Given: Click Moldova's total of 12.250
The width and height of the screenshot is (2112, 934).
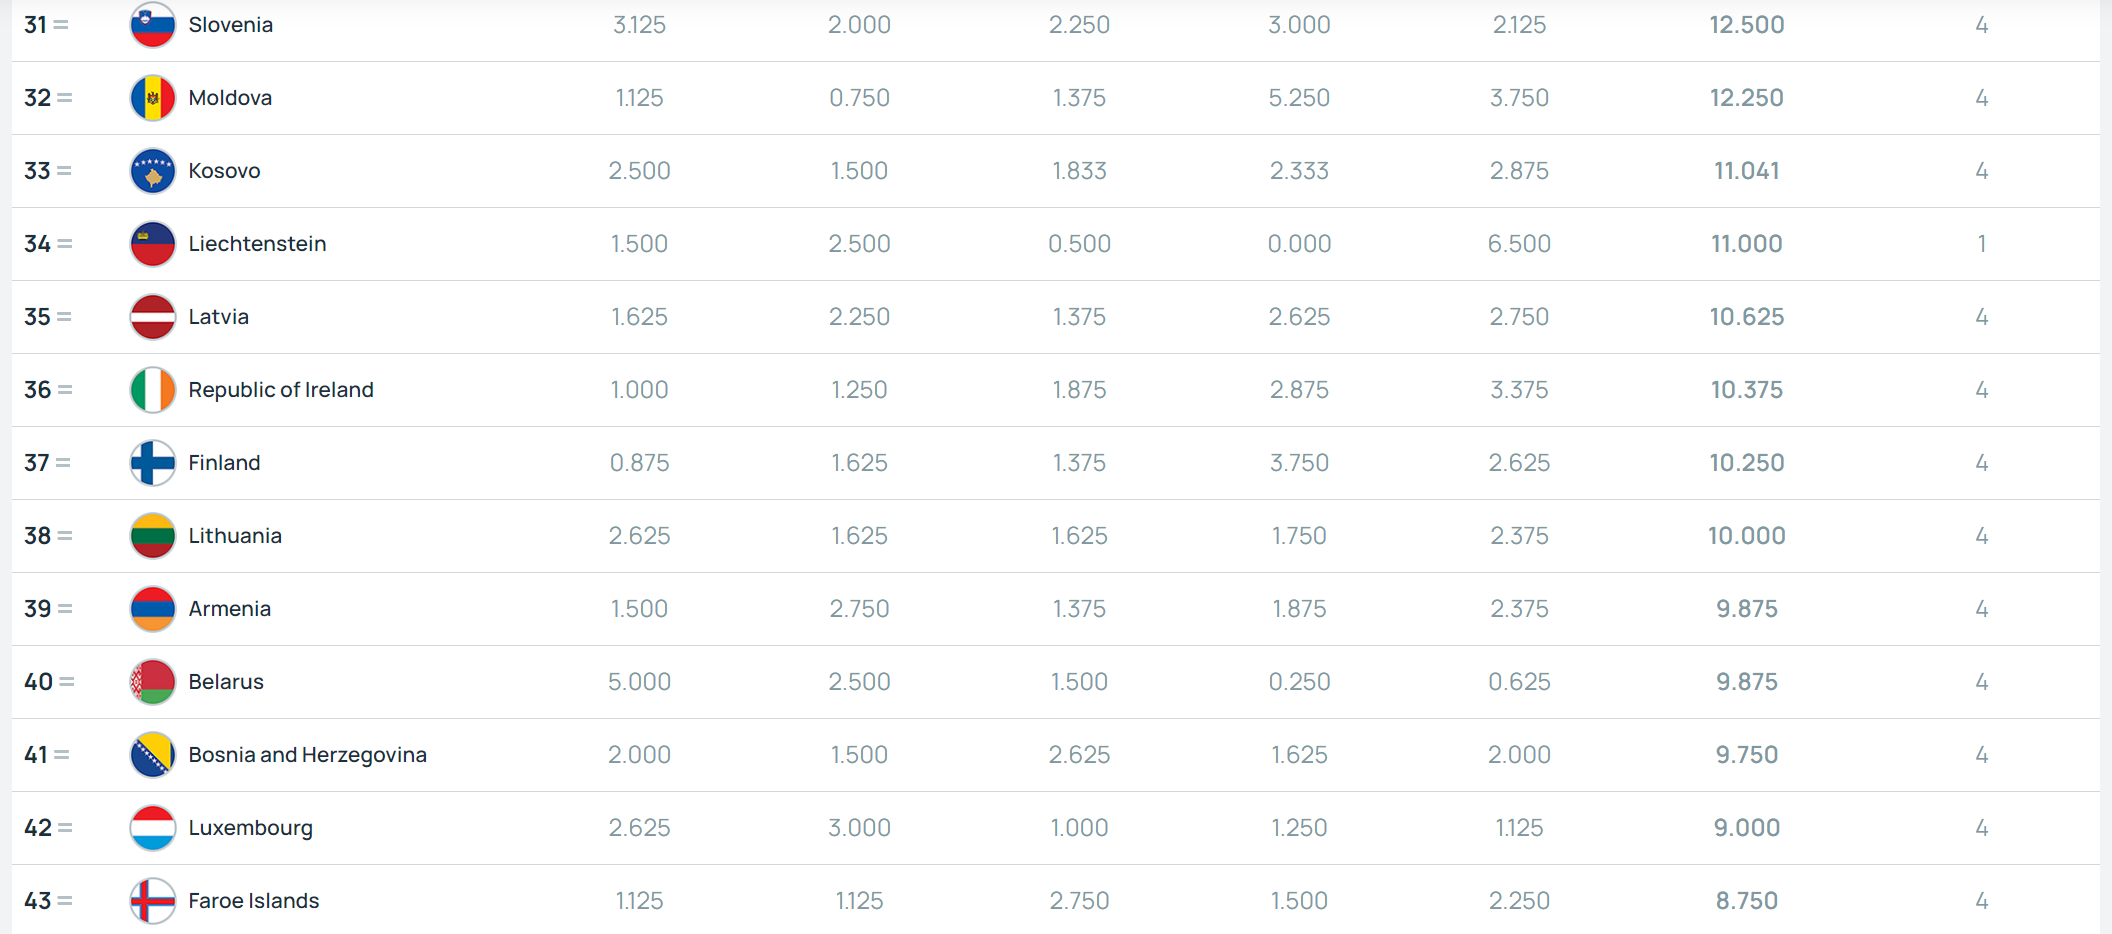Looking at the screenshot, I should tap(1747, 98).
